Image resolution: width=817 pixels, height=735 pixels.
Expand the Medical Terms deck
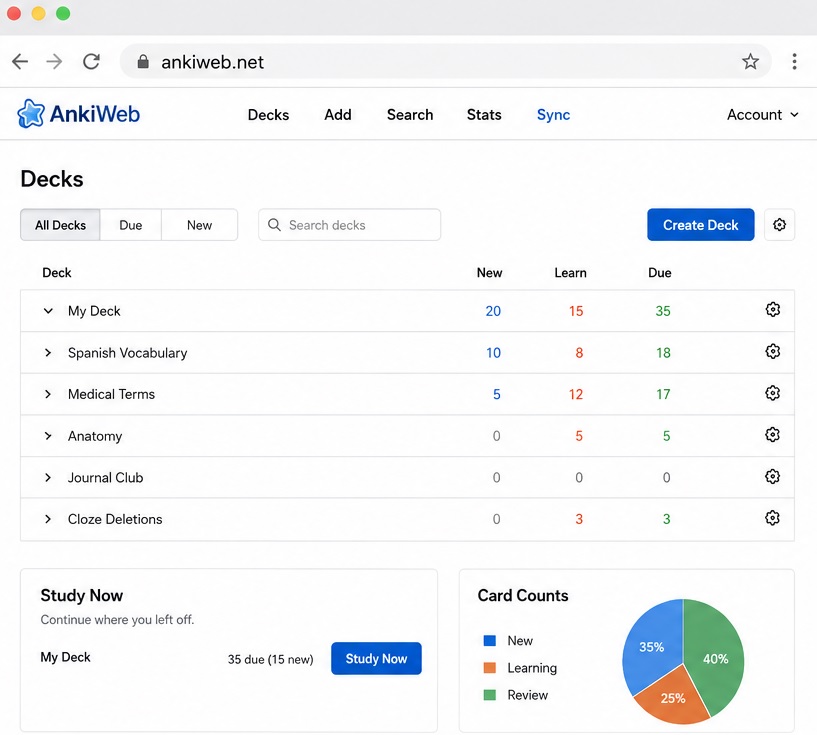tap(48, 394)
